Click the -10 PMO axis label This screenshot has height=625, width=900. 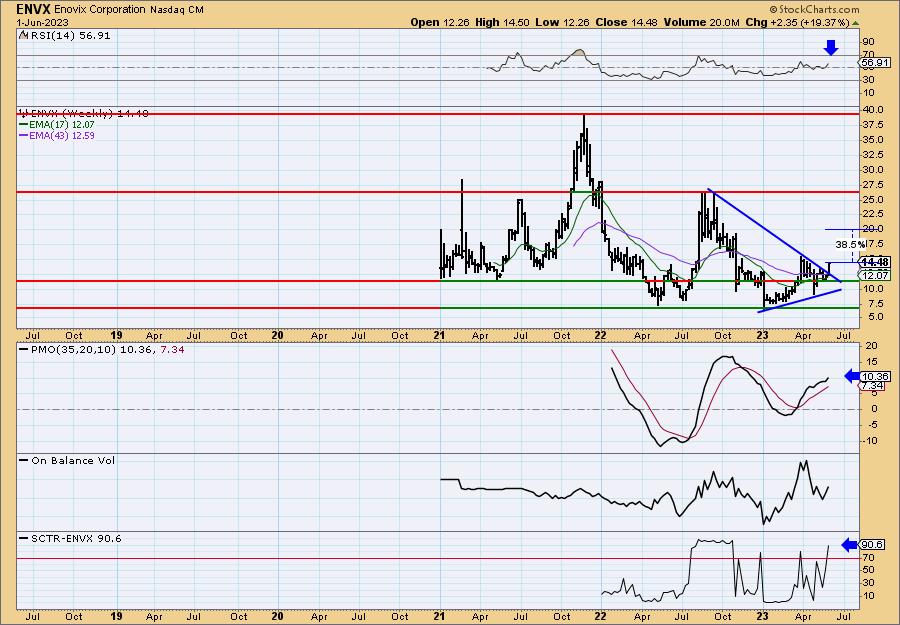(871, 441)
